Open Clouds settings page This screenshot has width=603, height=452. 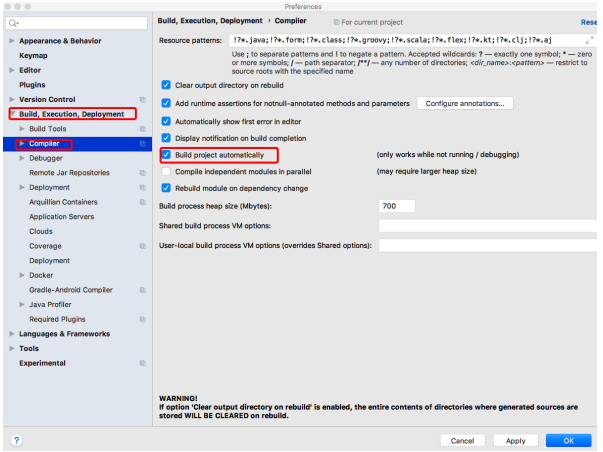point(41,231)
